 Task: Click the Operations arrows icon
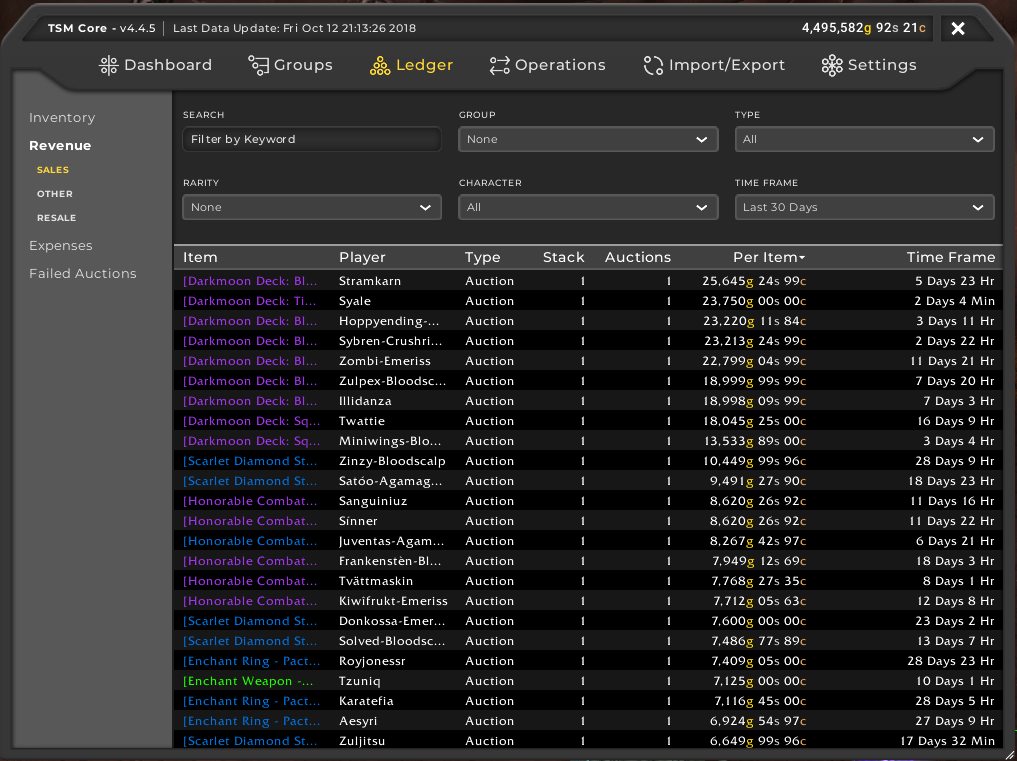click(x=499, y=65)
